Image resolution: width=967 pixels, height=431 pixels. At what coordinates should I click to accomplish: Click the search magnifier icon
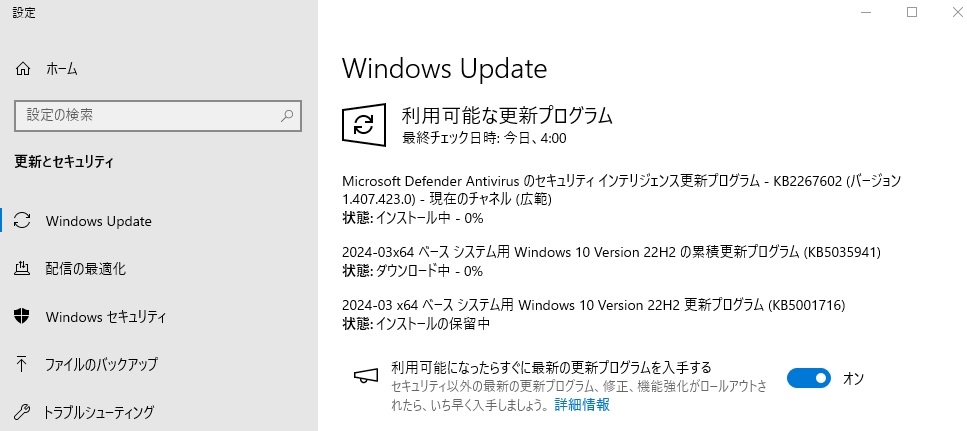287,116
